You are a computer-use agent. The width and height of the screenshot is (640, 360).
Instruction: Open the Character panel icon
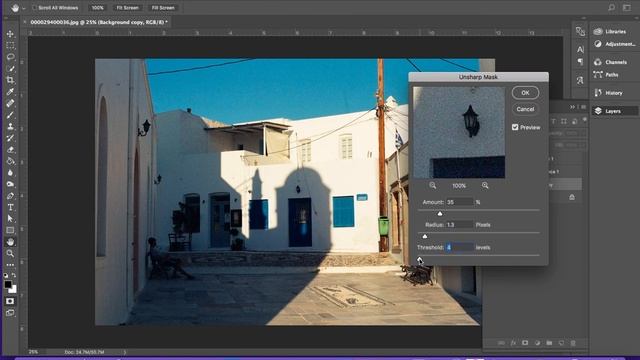(580, 49)
